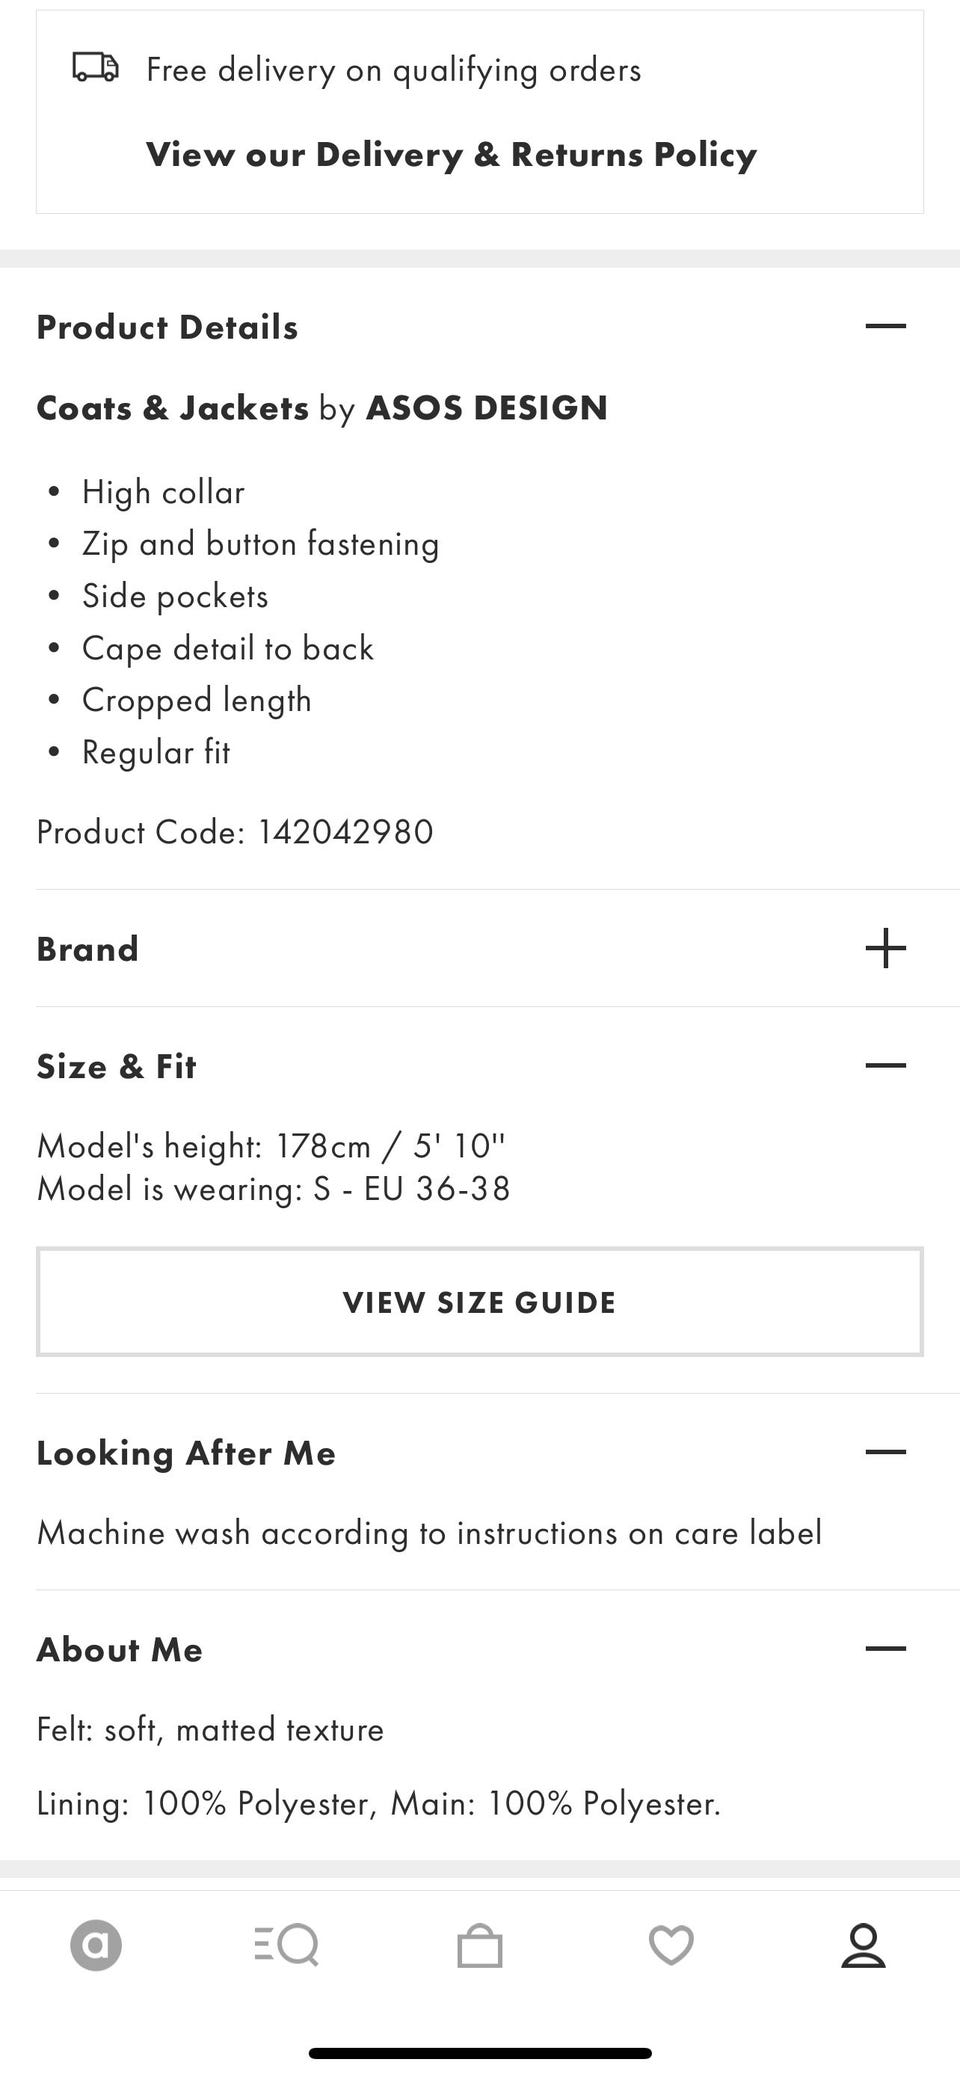Screen dimensions: 960x2077
Task: Expand the Brand section plus icon
Action: pyautogui.click(x=886, y=948)
